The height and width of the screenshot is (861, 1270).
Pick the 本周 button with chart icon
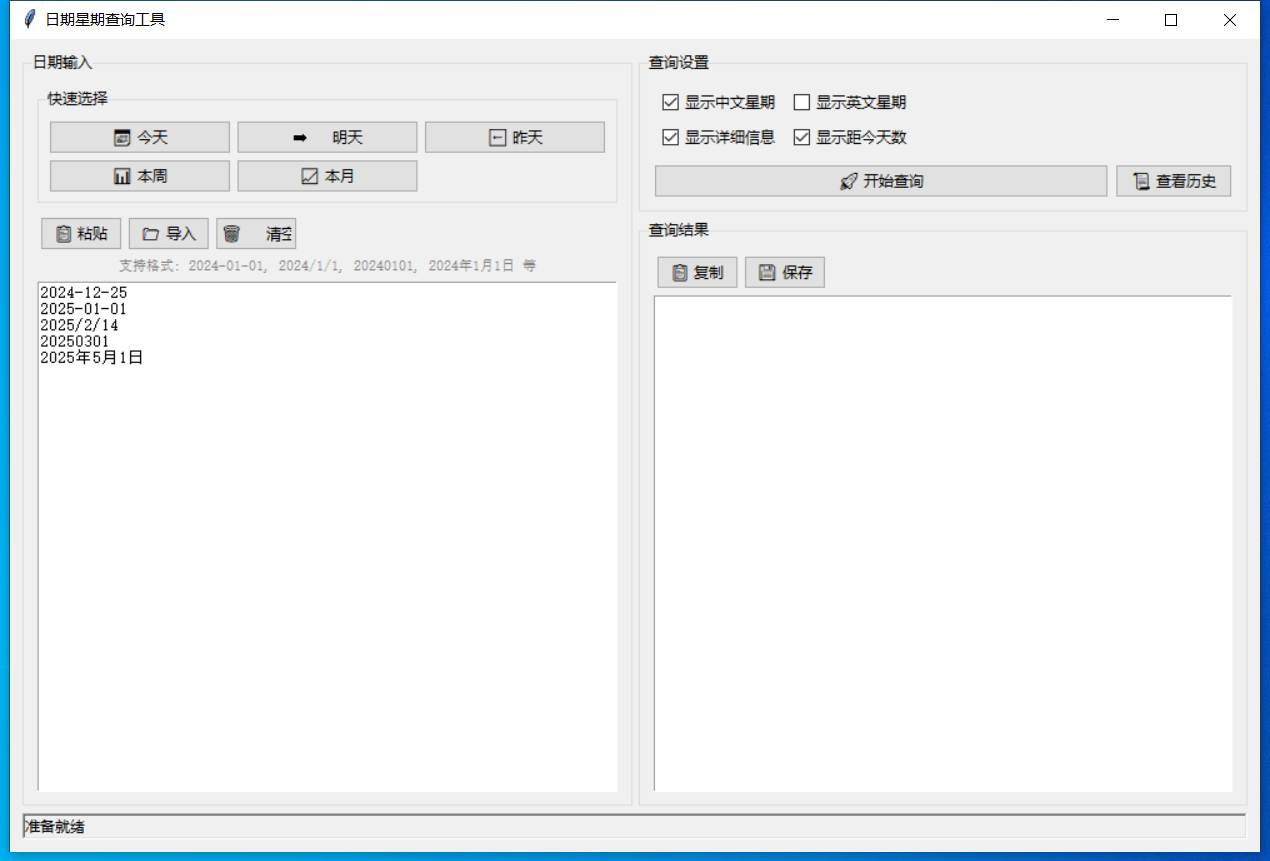coord(140,176)
